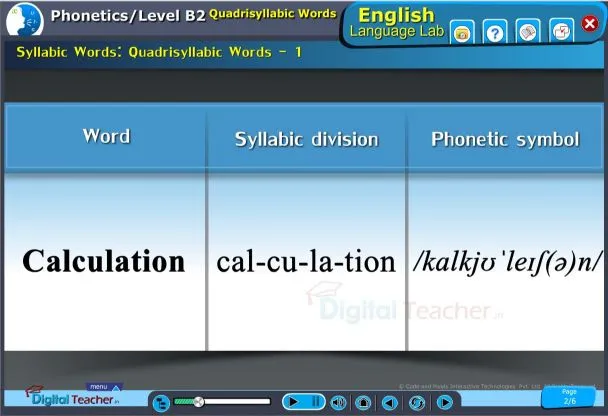Image resolution: width=608 pixels, height=416 pixels.
Task: Click the Phonetic symbol column header
Action: (505, 139)
